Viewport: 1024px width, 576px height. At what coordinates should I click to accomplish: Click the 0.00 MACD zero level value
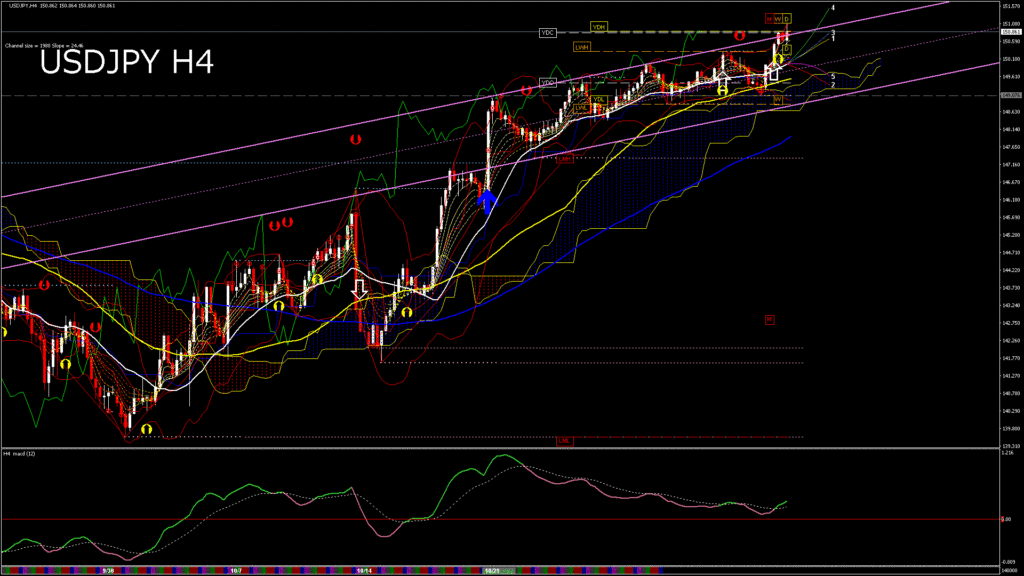pos(1006,519)
